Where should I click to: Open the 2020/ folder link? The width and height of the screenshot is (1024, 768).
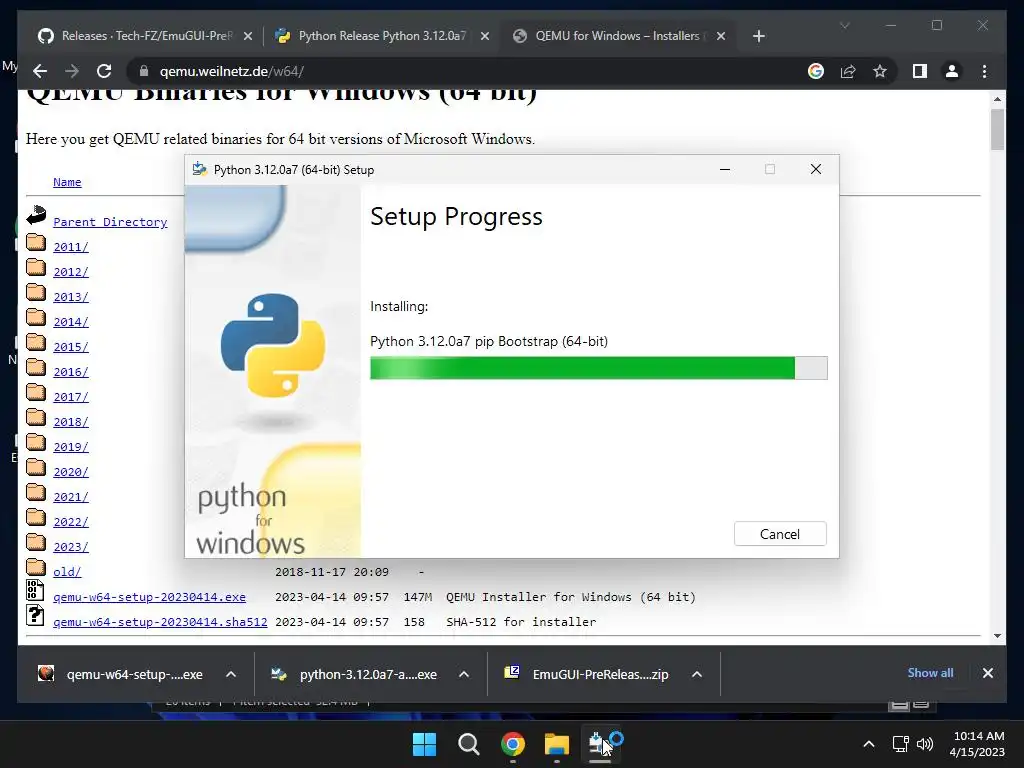[71, 472]
